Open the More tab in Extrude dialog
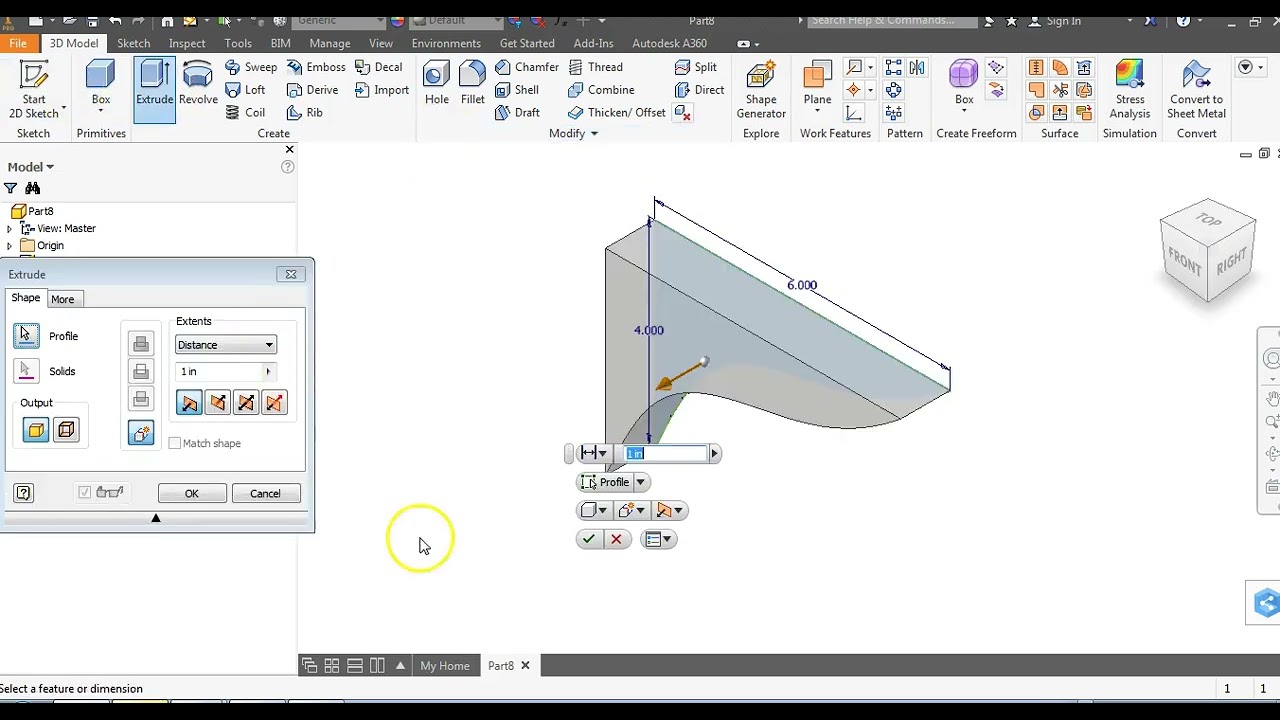The image size is (1280, 720). pos(62,299)
